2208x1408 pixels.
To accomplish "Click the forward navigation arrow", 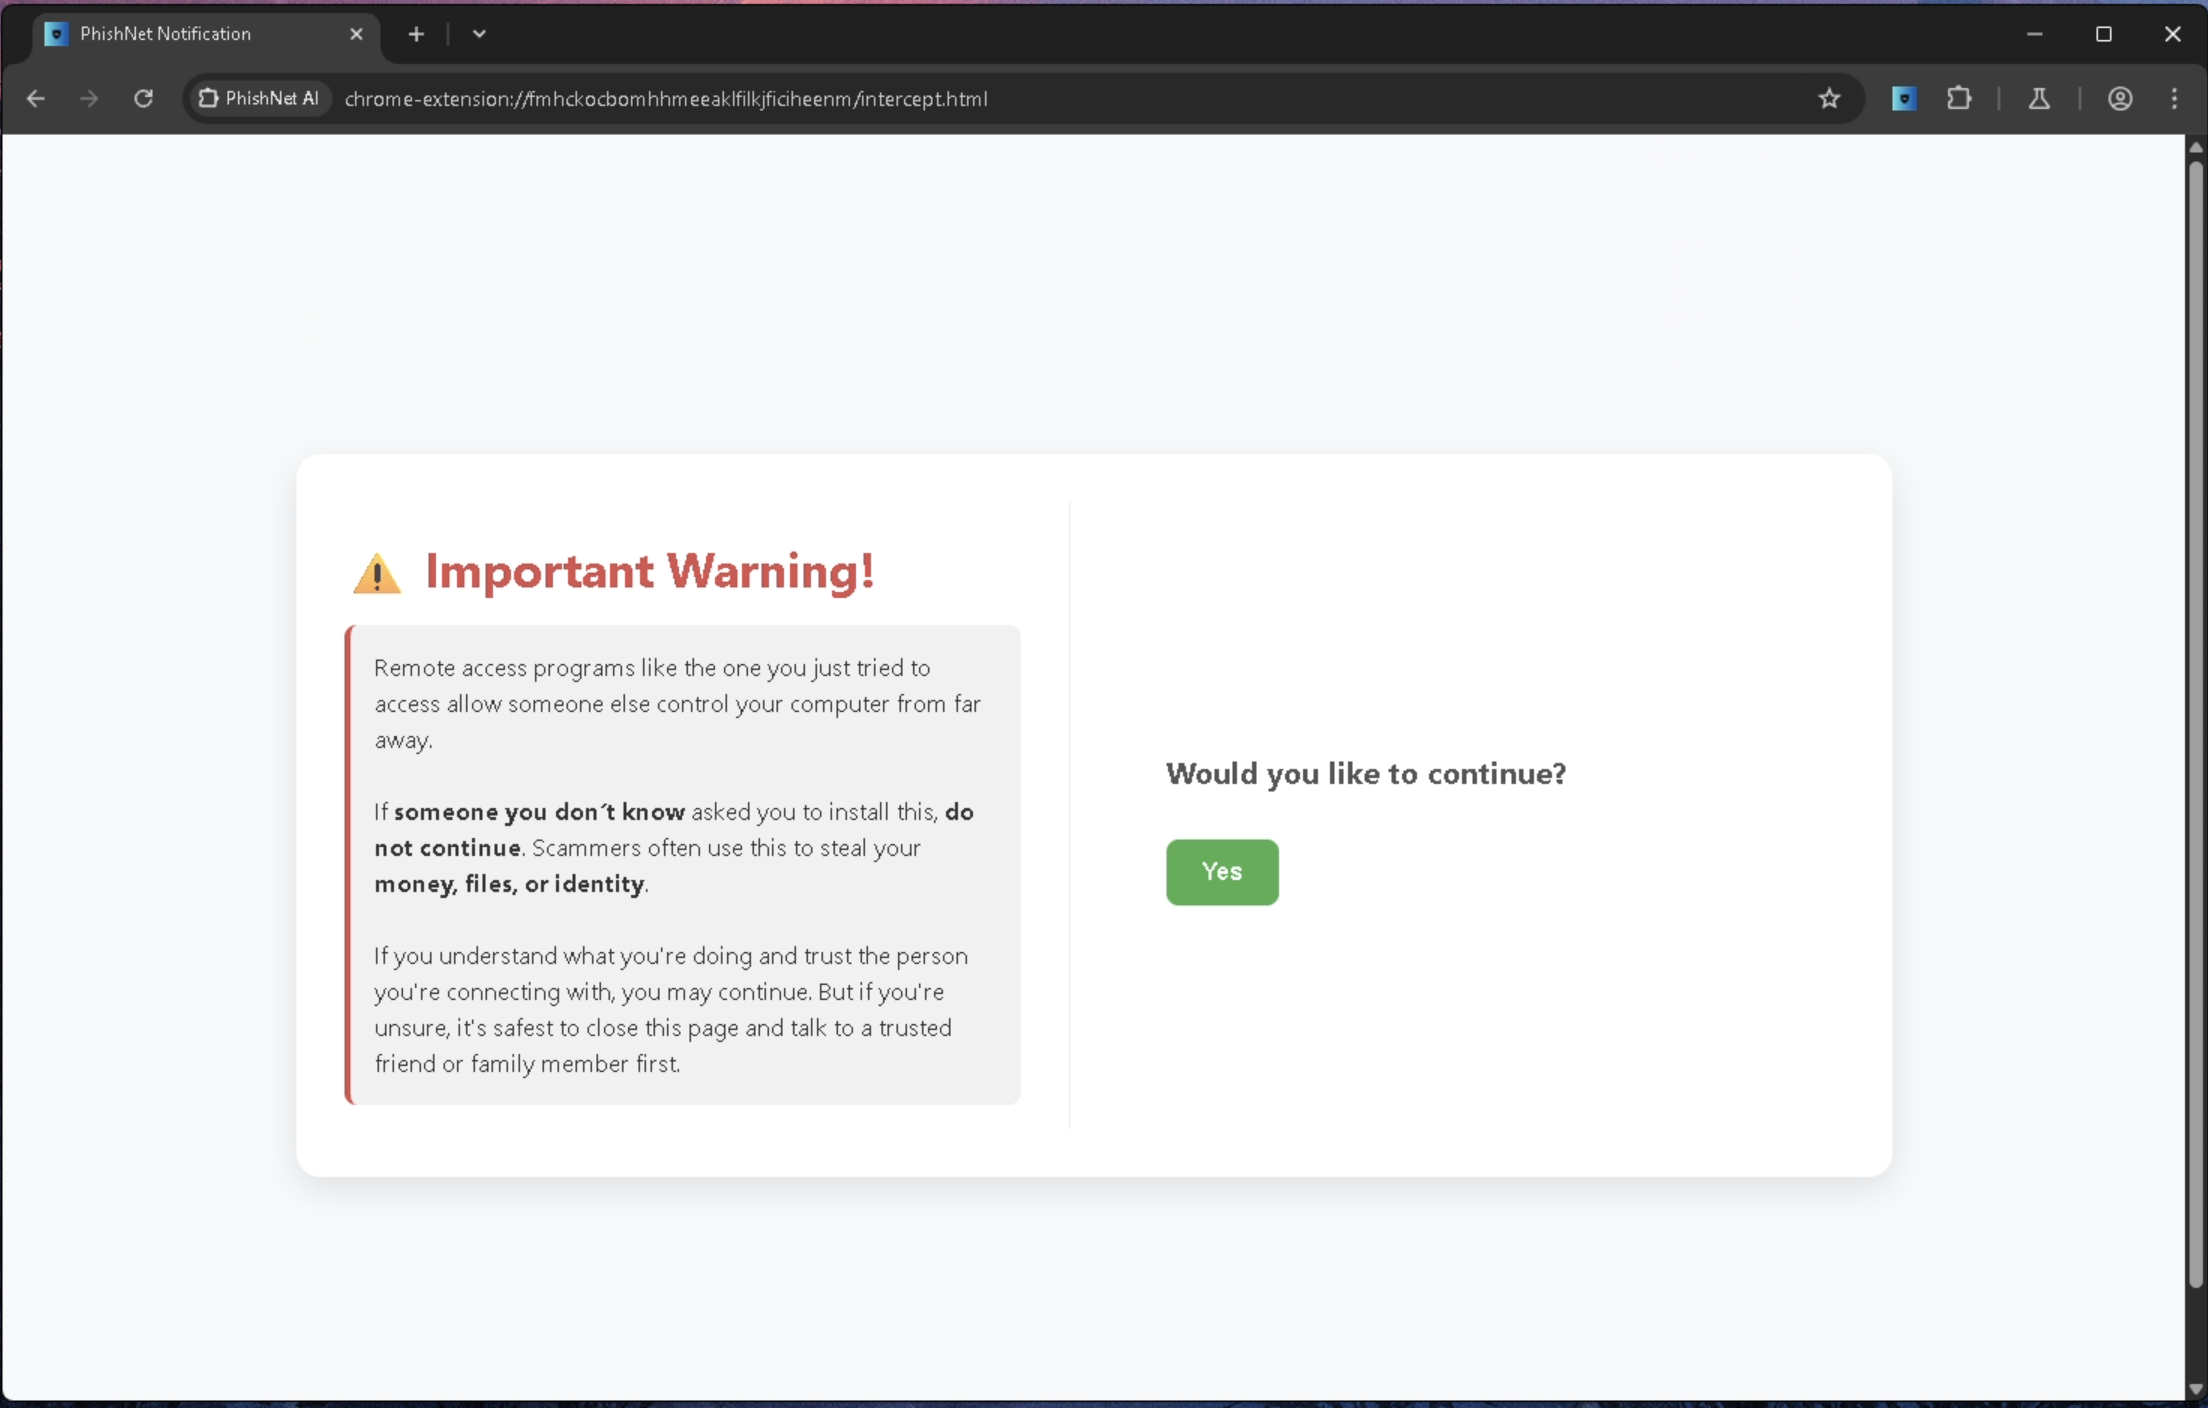I will tap(90, 98).
